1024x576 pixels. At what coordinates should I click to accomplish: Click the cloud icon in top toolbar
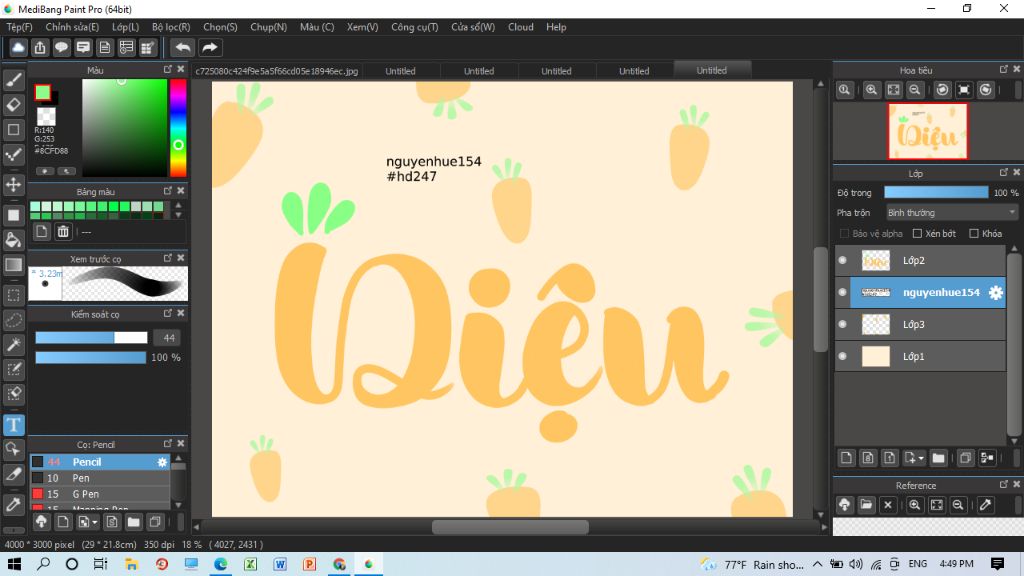(x=18, y=48)
